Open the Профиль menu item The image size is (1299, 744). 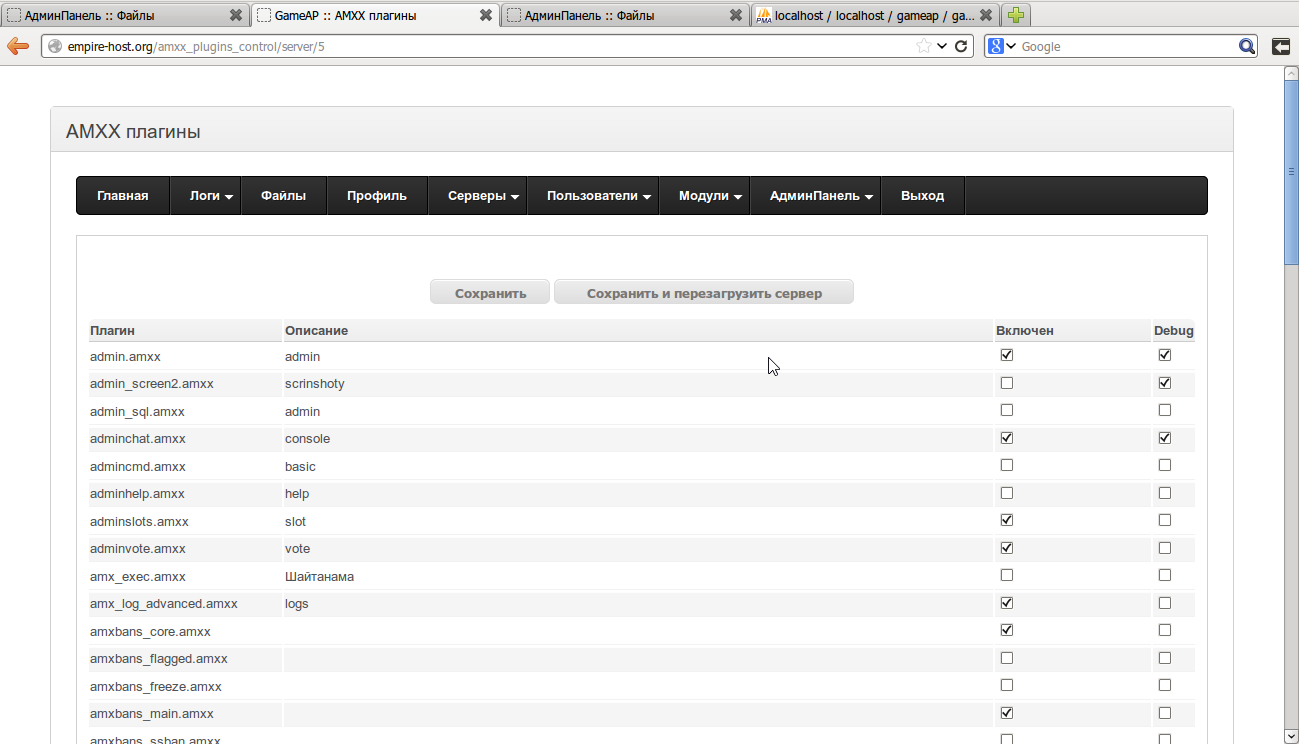pos(377,196)
